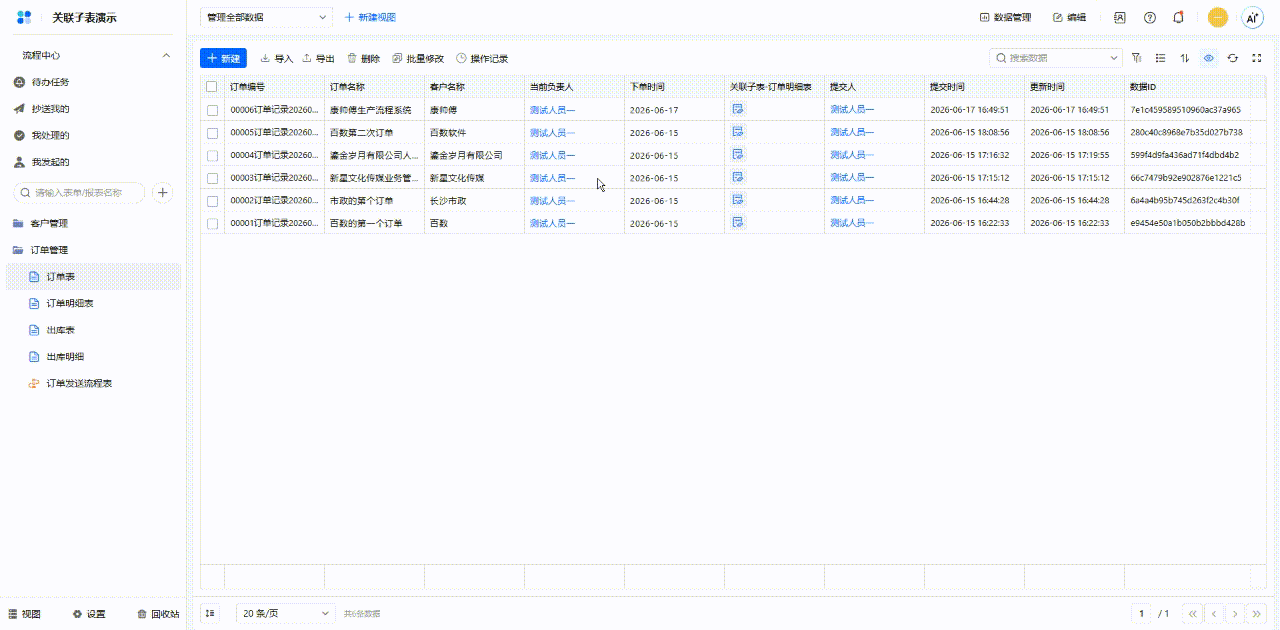Screen dimensions: 1280x630
Task: Check the row 00001订单记录 checkbox
Action: [x=212, y=223]
